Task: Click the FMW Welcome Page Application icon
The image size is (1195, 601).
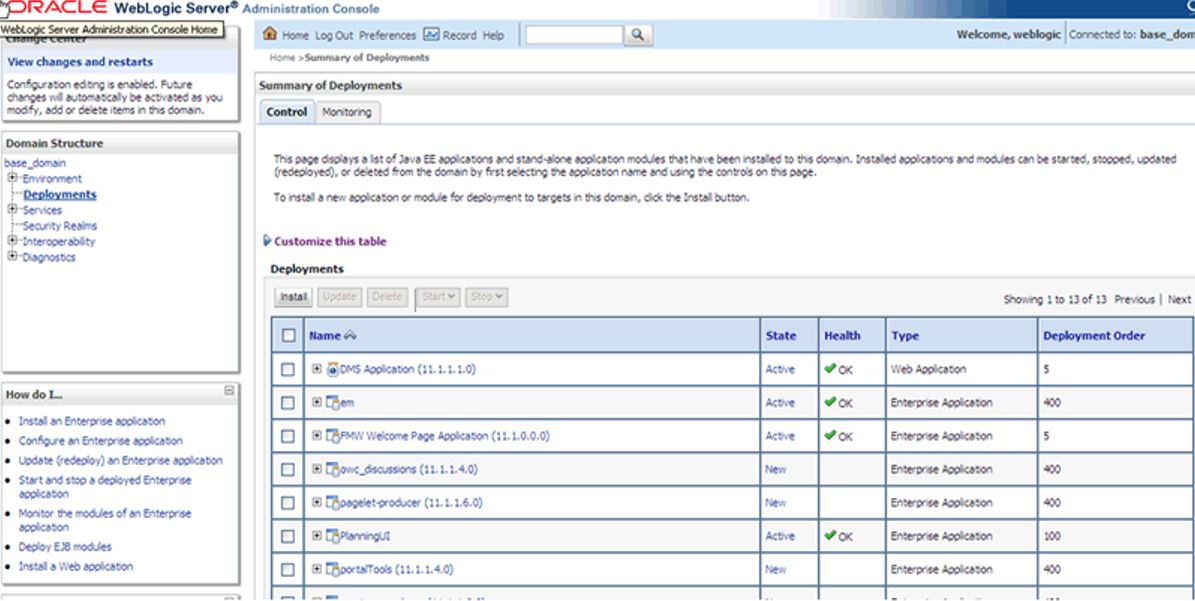Action: click(x=332, y=436)
